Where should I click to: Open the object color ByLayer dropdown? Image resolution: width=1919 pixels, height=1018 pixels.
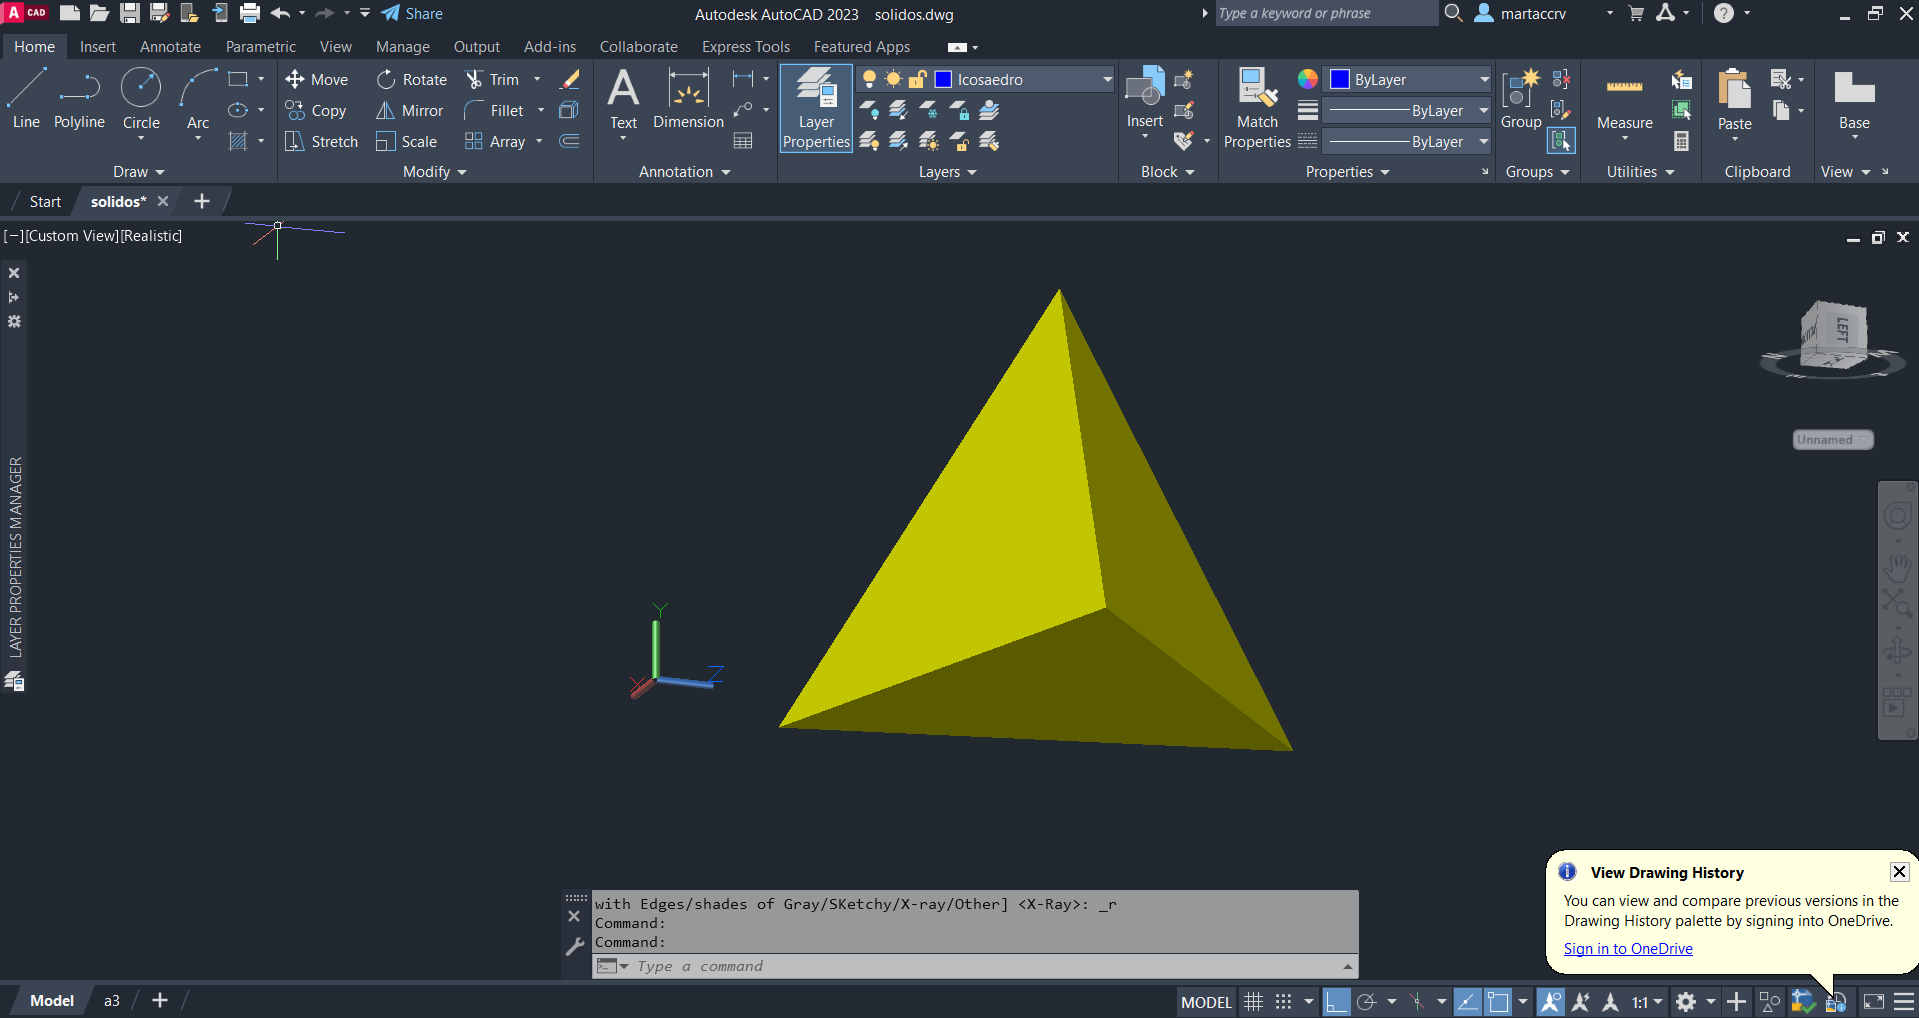1484,80
